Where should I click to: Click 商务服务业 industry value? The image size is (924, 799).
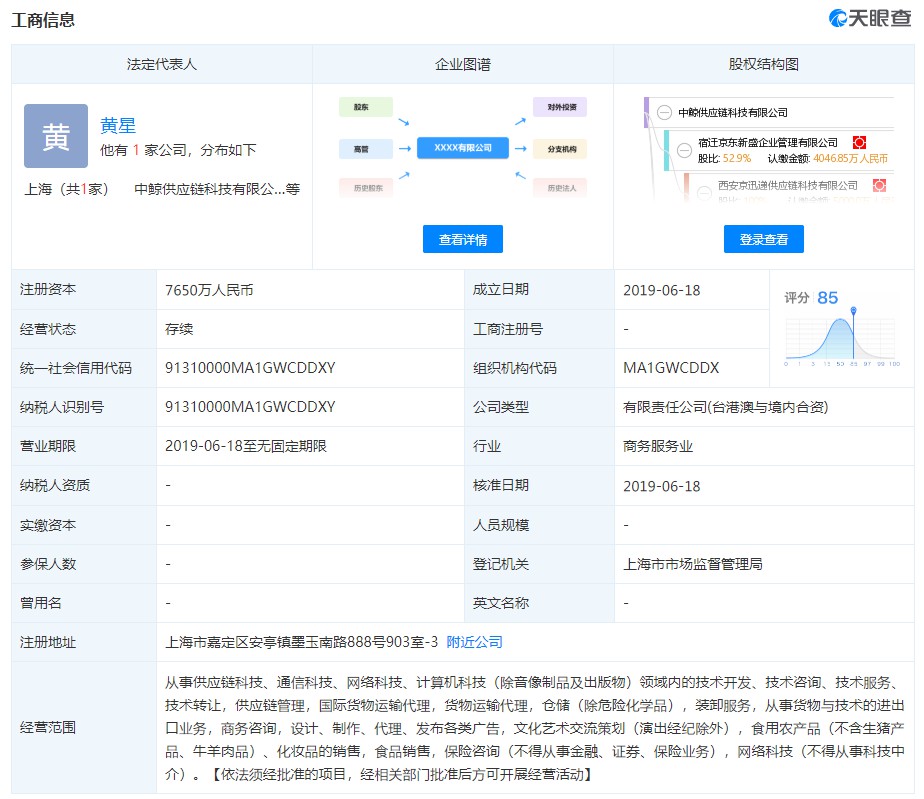(658, 446)
